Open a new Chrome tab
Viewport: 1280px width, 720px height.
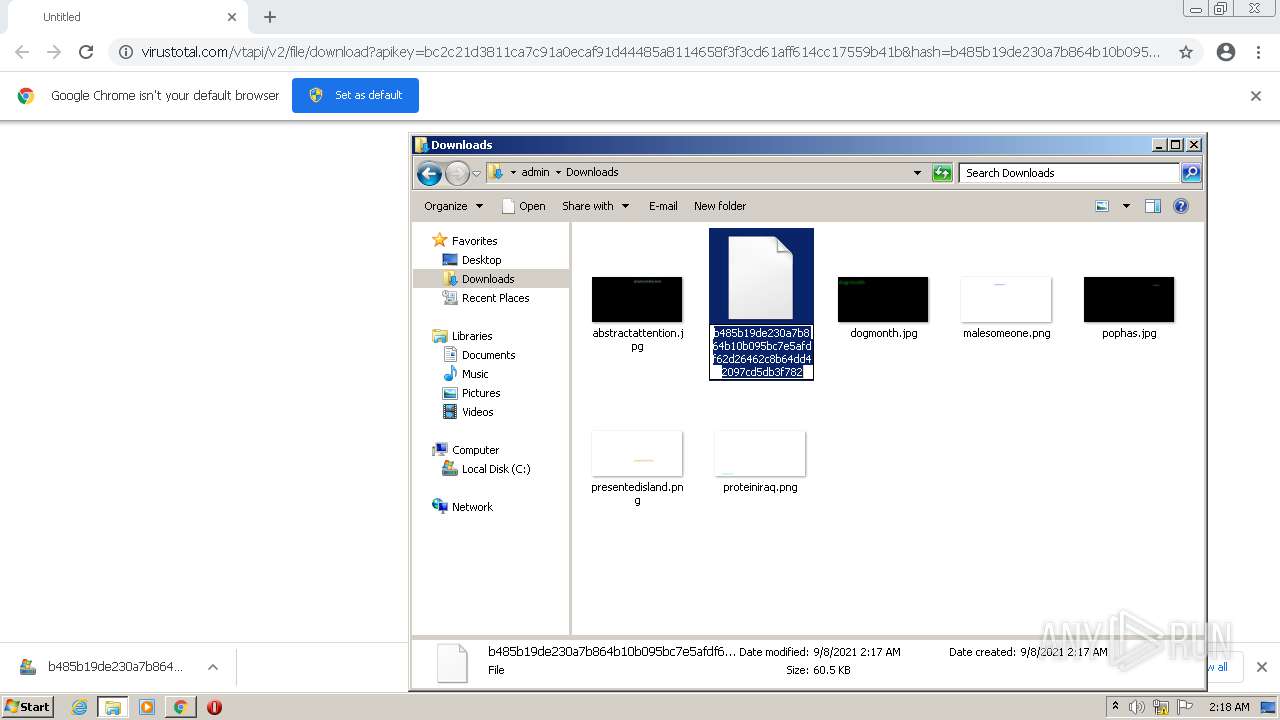270,17
